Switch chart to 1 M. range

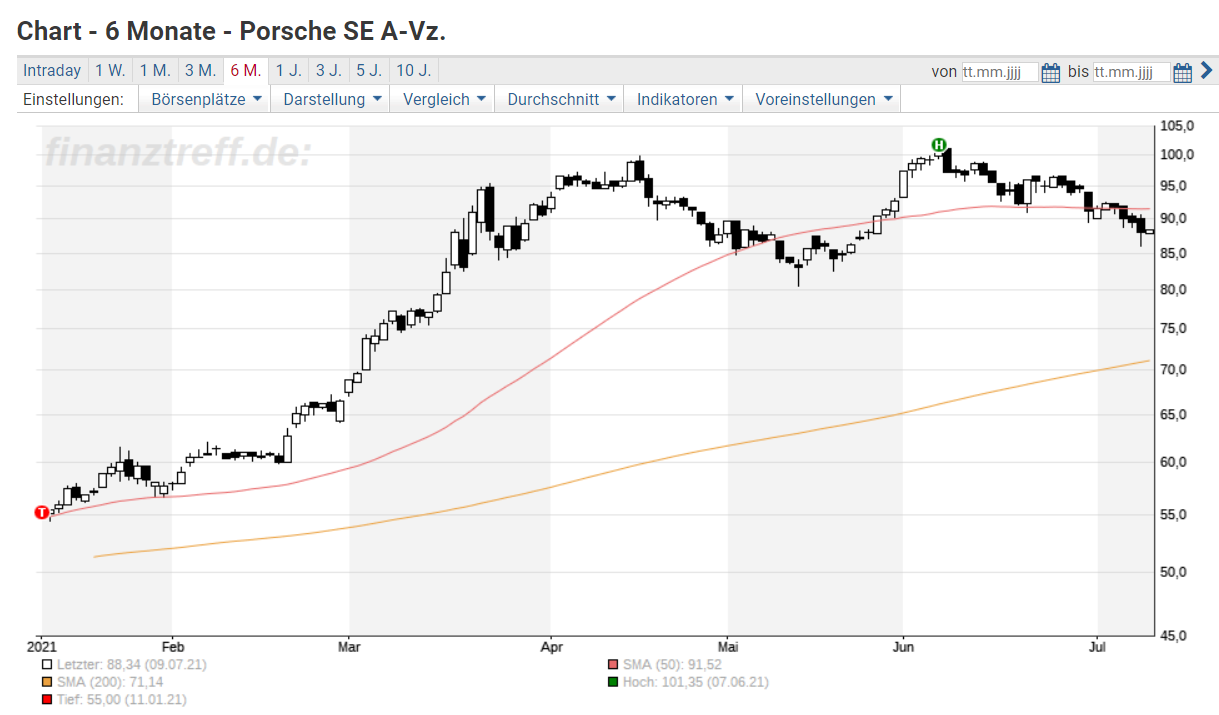coord(155,70)
